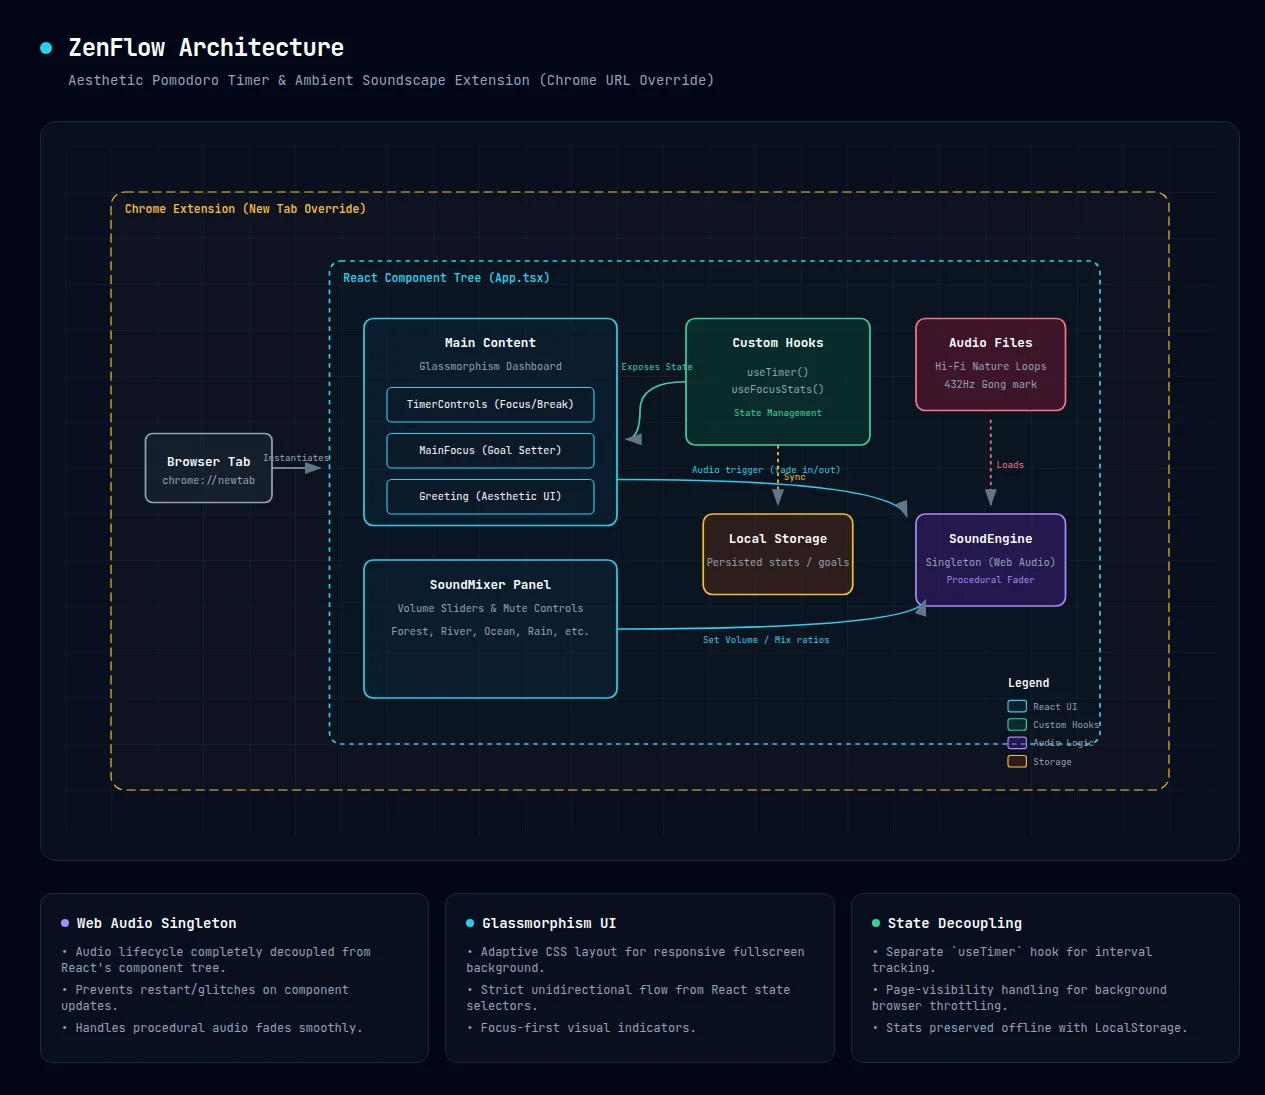Click the Audio Files node title
The image size is (1265, 1095).
coord(991,343)
